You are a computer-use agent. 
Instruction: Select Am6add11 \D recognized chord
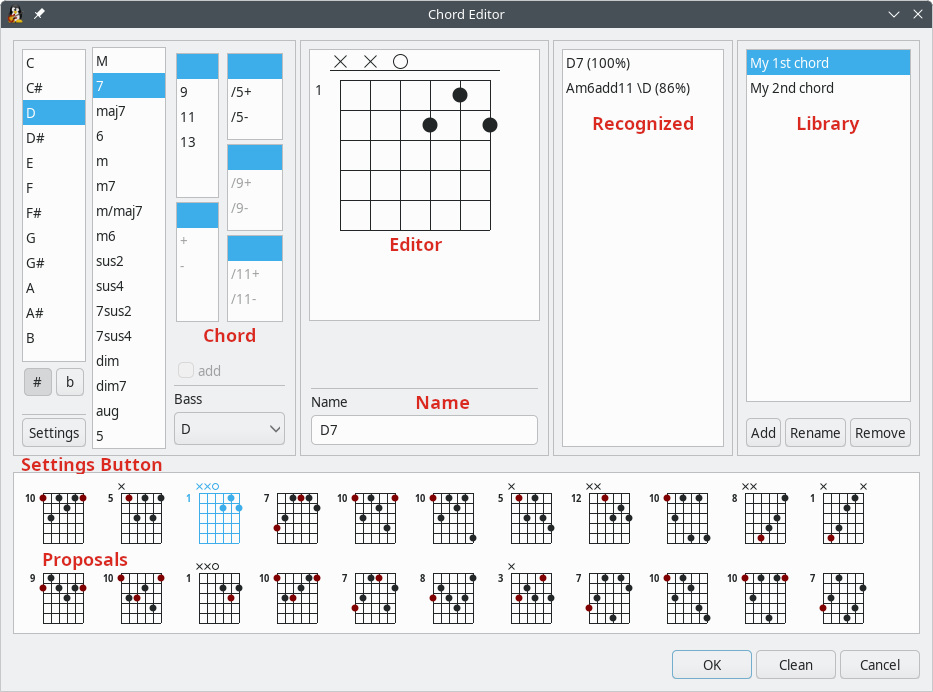point(627,88)
